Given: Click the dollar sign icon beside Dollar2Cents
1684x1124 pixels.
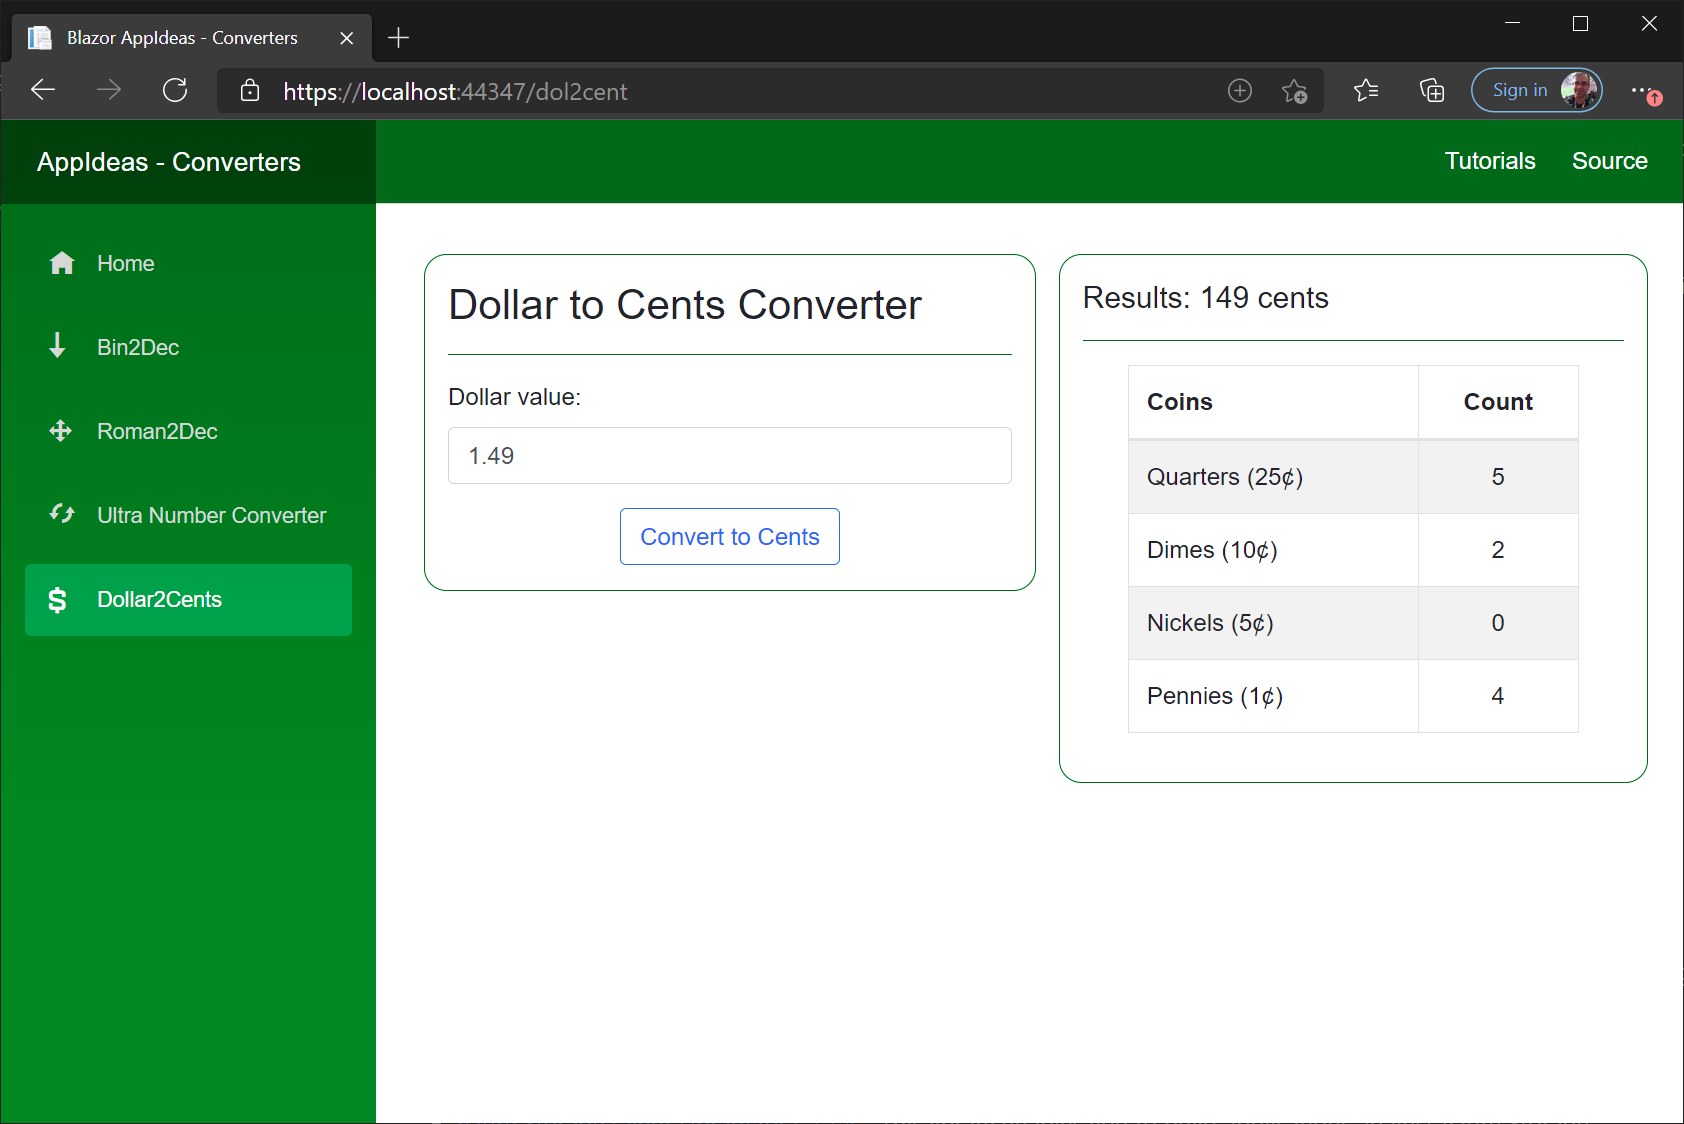Looking at the screenshot, I should 57,599.
